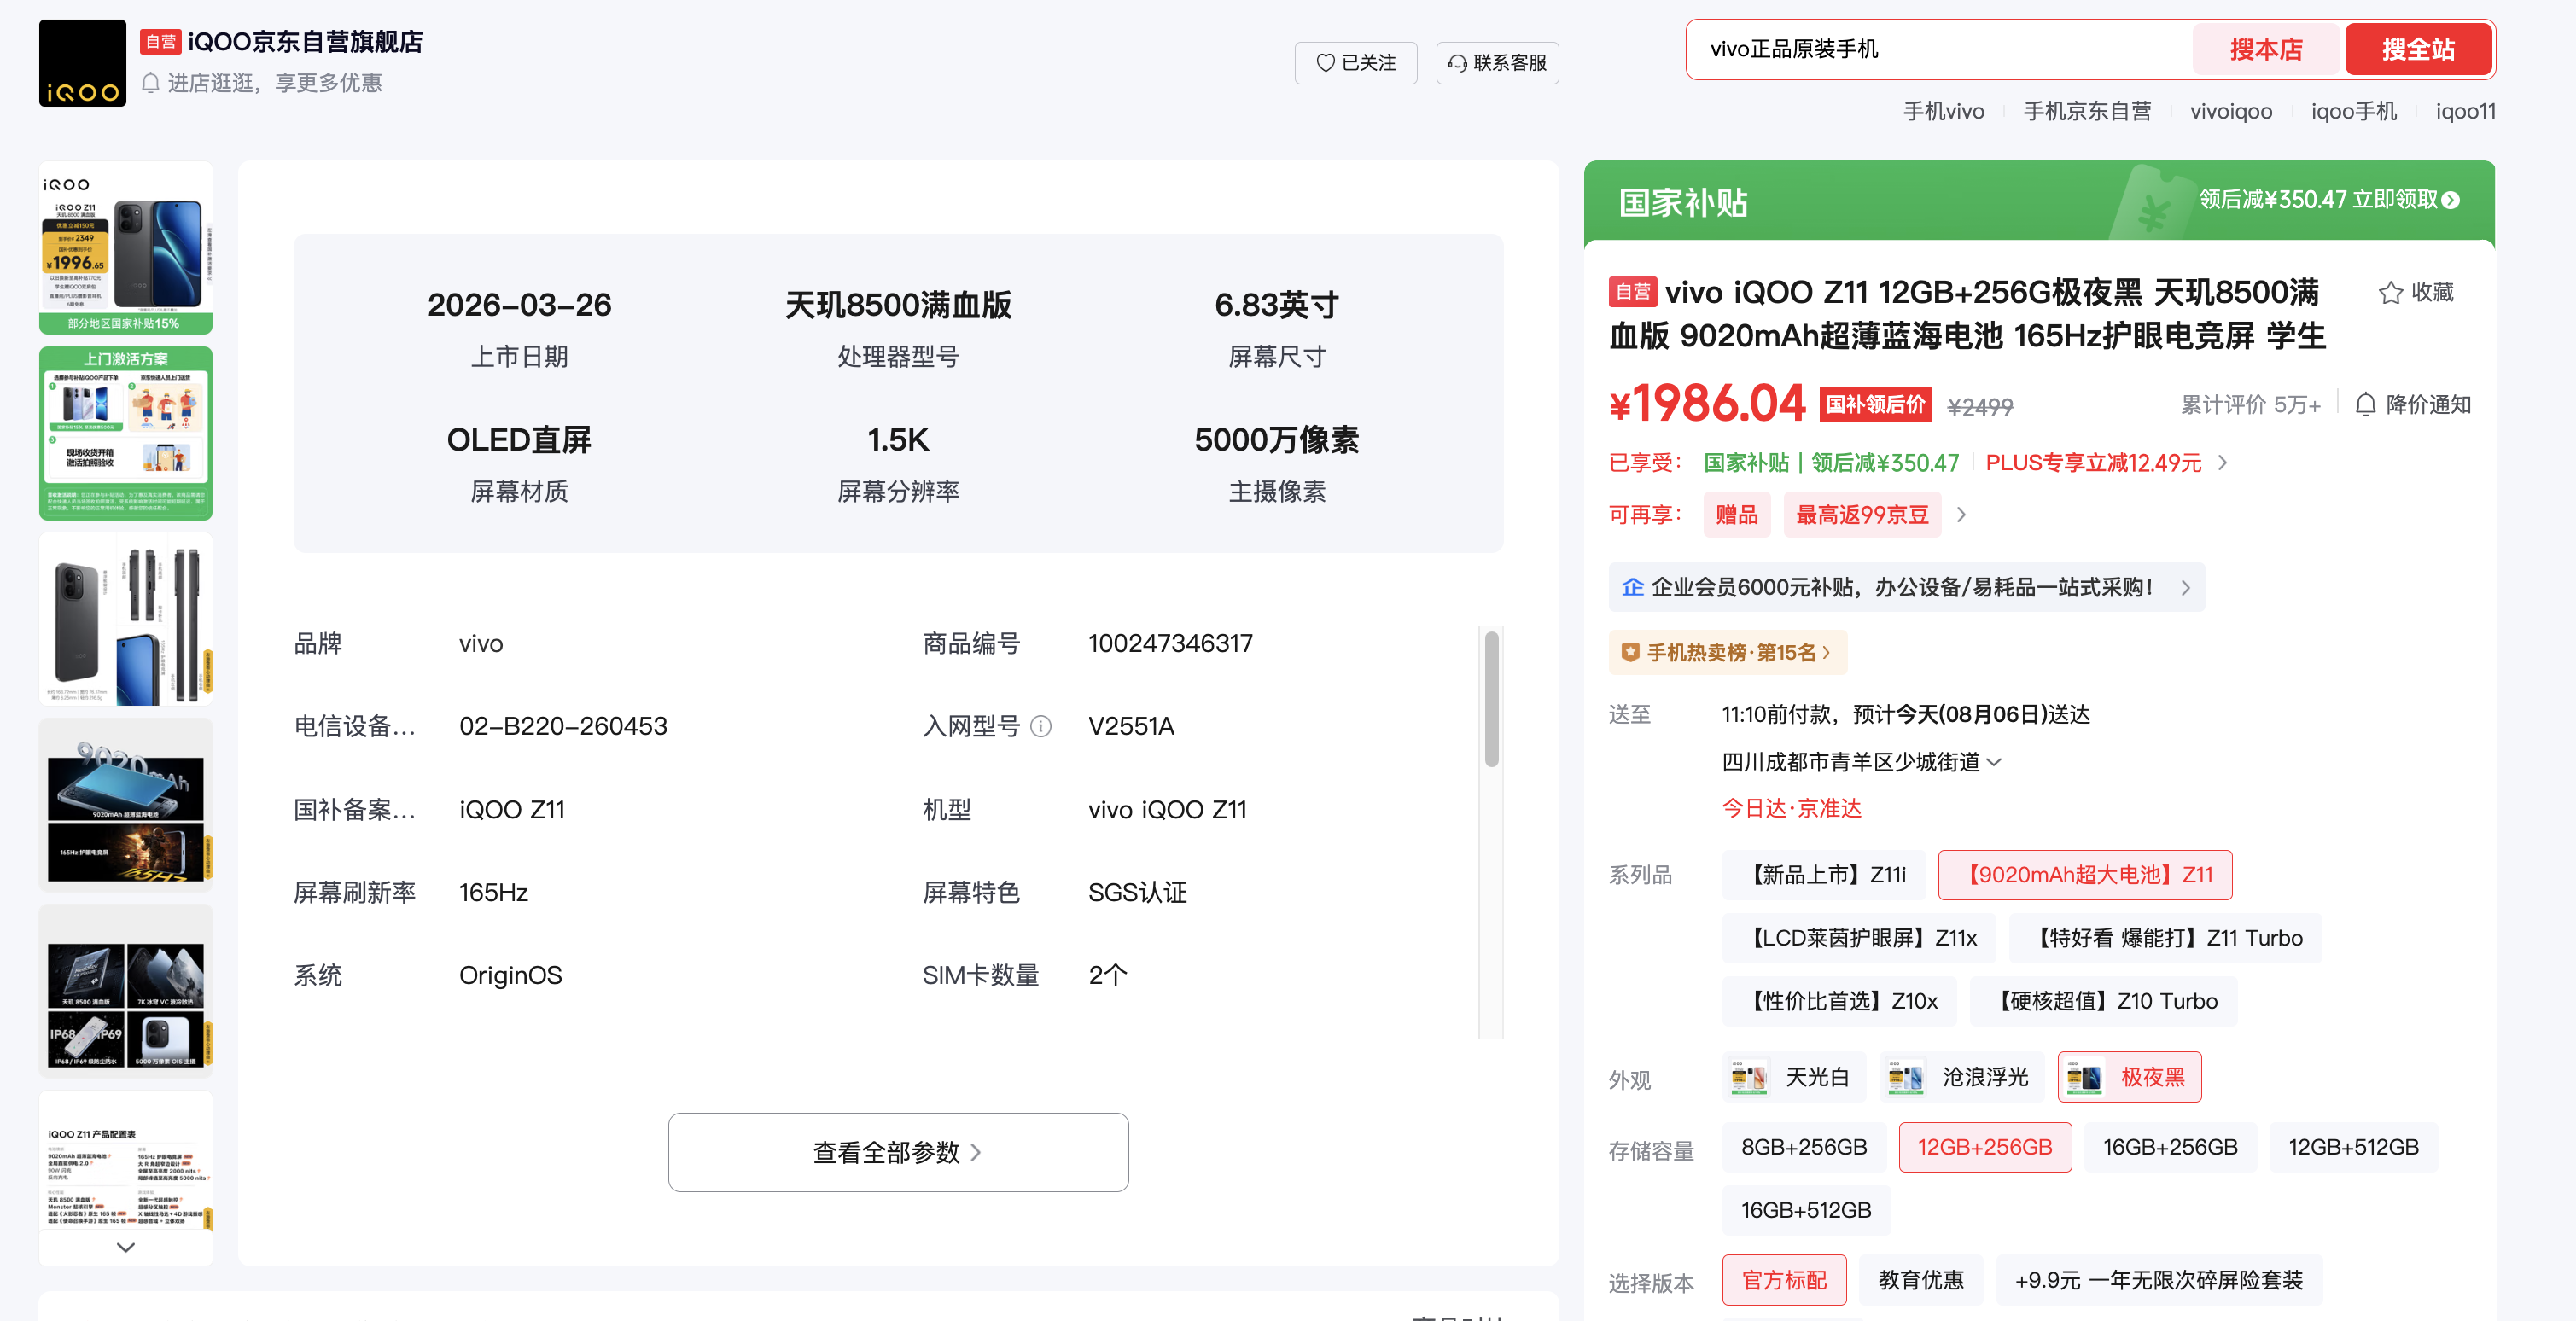The width and height of the screenshot is (2576, 1321).
Task: Click the star icon to 收藏
Action: (x=2390, y=292)
